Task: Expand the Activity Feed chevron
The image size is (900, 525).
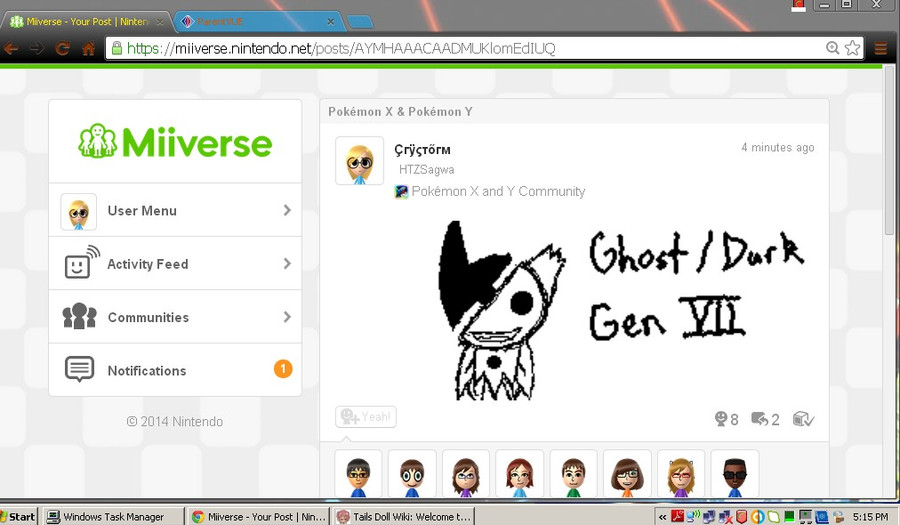Action: (x=287, y=263)
